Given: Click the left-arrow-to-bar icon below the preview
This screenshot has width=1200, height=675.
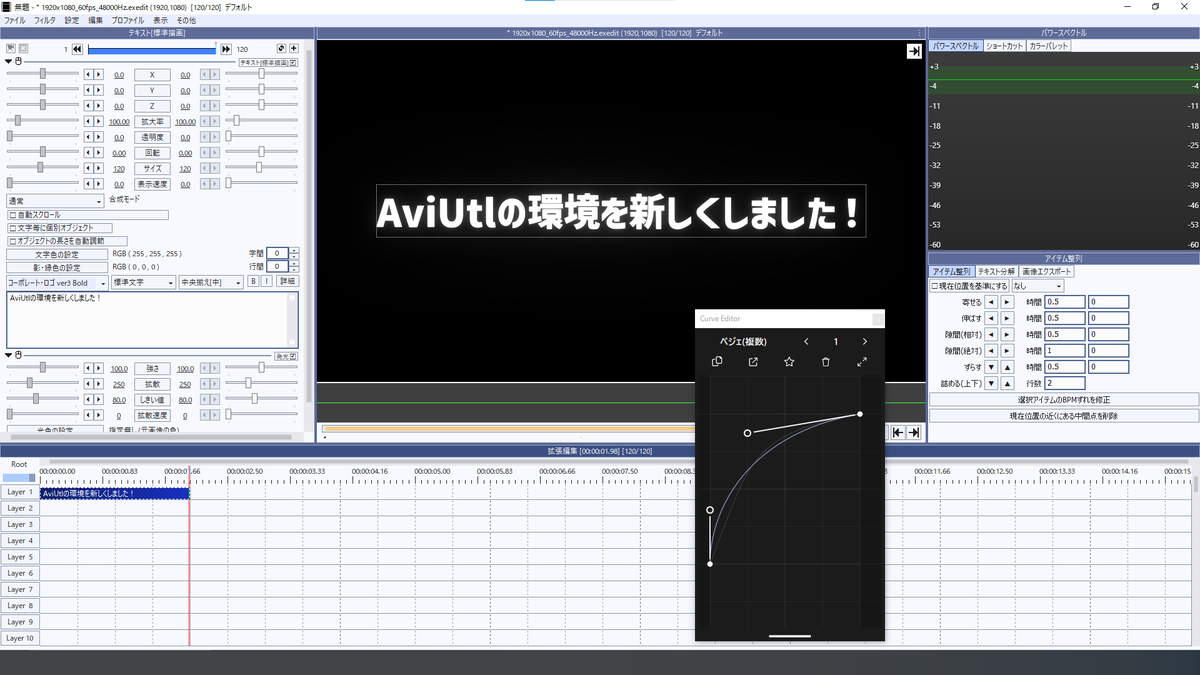Looking at the screenshot, I should pos(898,432).
